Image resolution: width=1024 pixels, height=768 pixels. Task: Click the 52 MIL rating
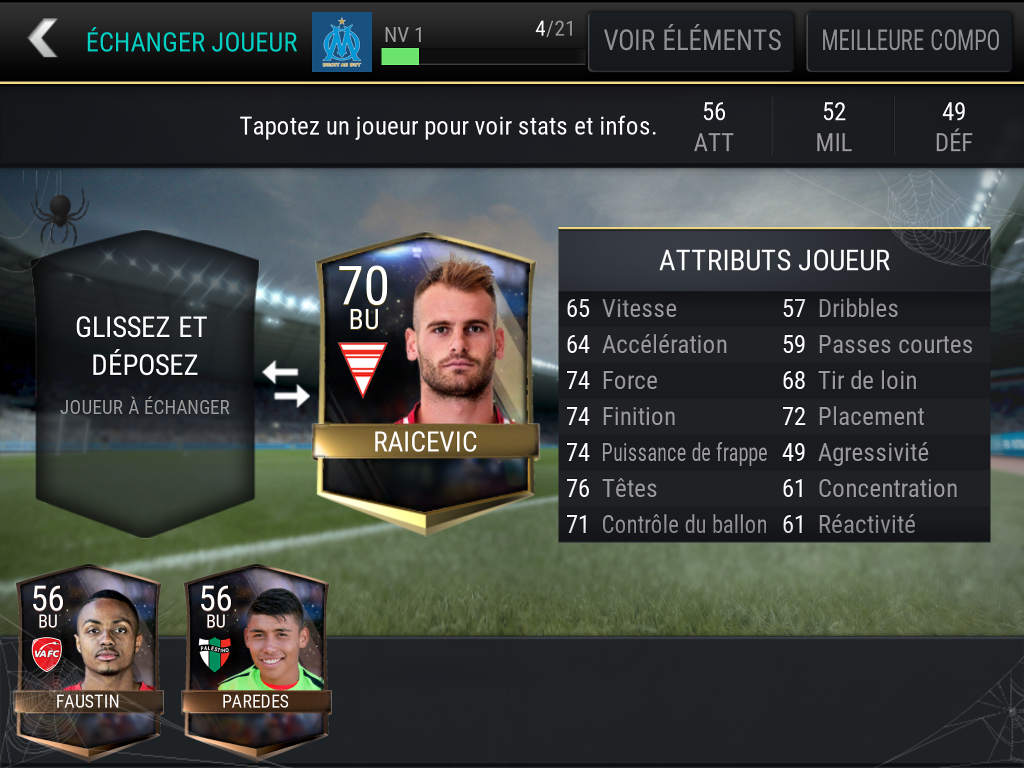[834, 126]
